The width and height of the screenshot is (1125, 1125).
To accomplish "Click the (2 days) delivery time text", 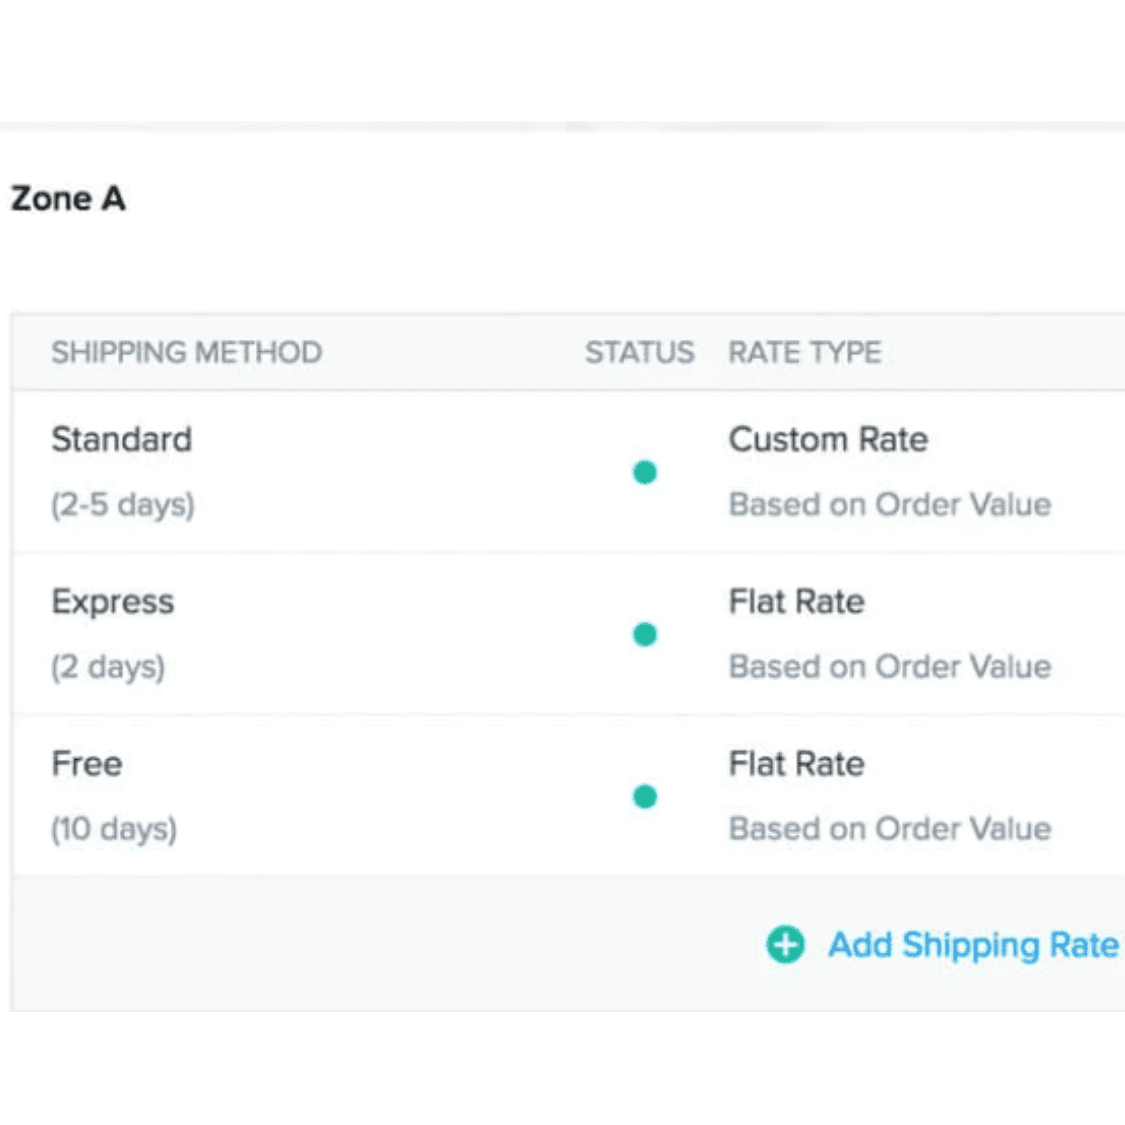I will pyautogui.click(x=108, y=667).
